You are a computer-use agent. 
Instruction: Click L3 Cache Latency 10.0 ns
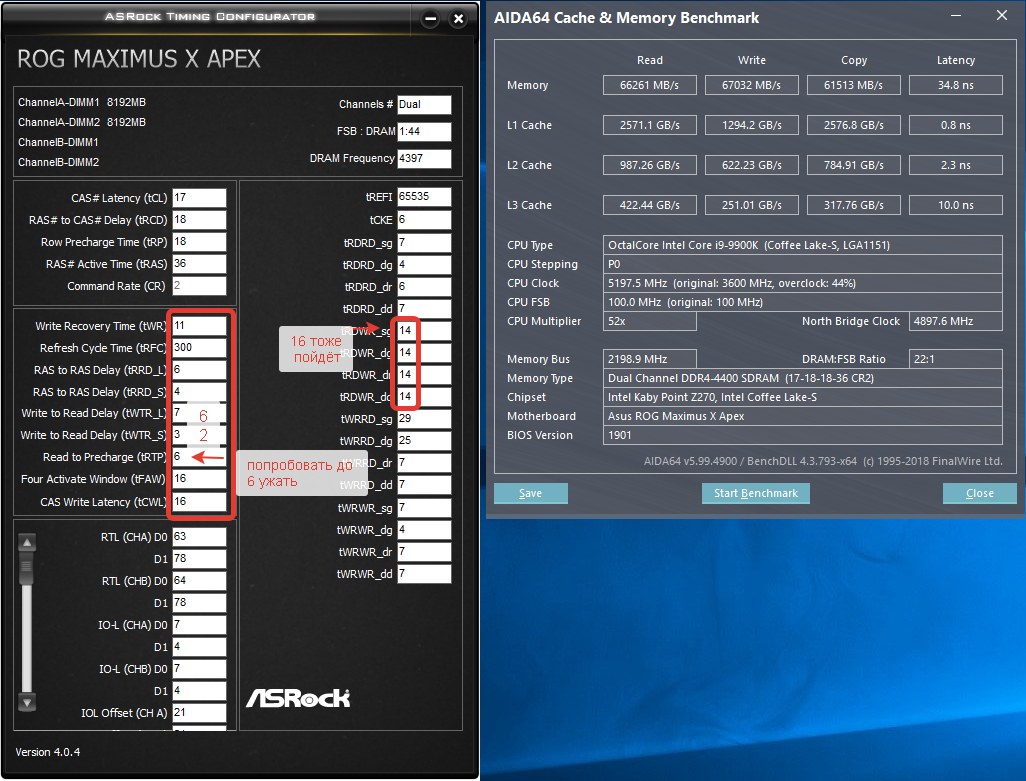[956, 205]
